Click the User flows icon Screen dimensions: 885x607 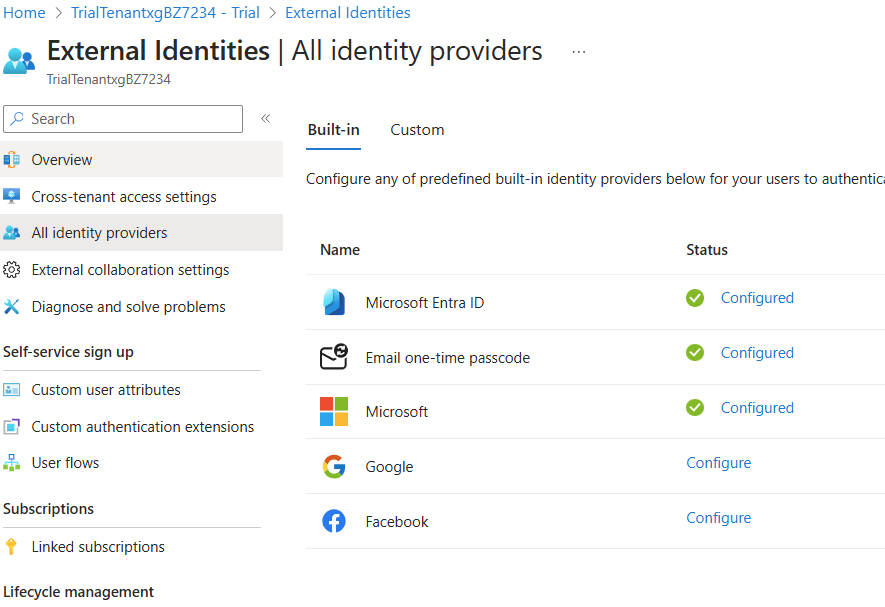12,463
